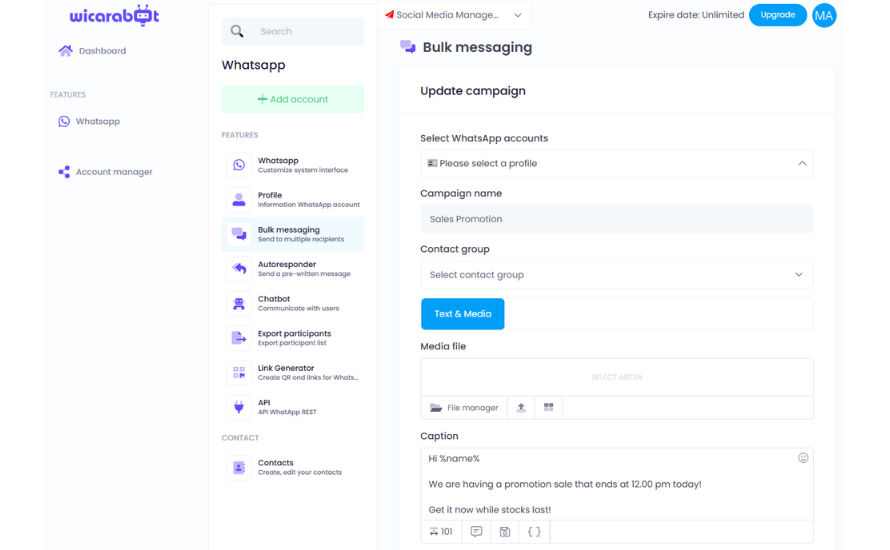Viewport: 890px width, 550px height.
Task: Click the Bulk messaging sidebar icon
Action: point(239,234)
